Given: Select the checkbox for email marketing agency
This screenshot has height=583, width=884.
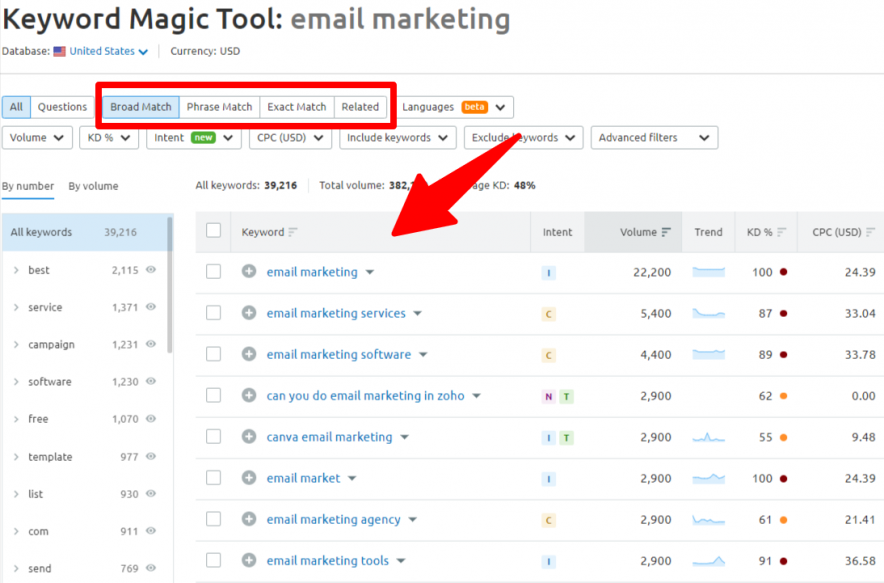Looking at the screenshot, I should 213,519.
